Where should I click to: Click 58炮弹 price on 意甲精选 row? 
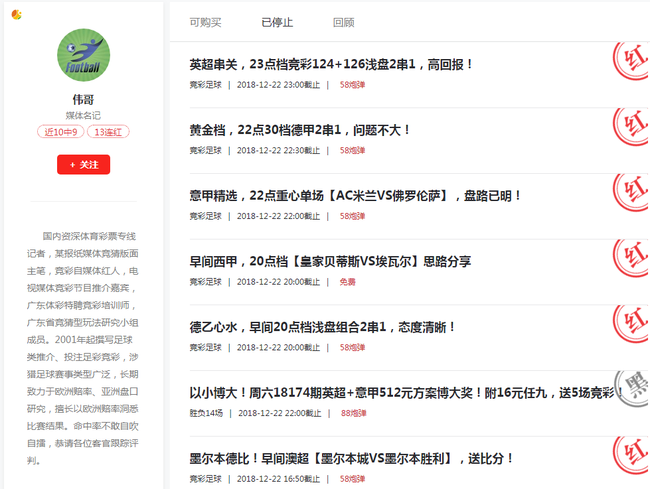coord(352,216)
